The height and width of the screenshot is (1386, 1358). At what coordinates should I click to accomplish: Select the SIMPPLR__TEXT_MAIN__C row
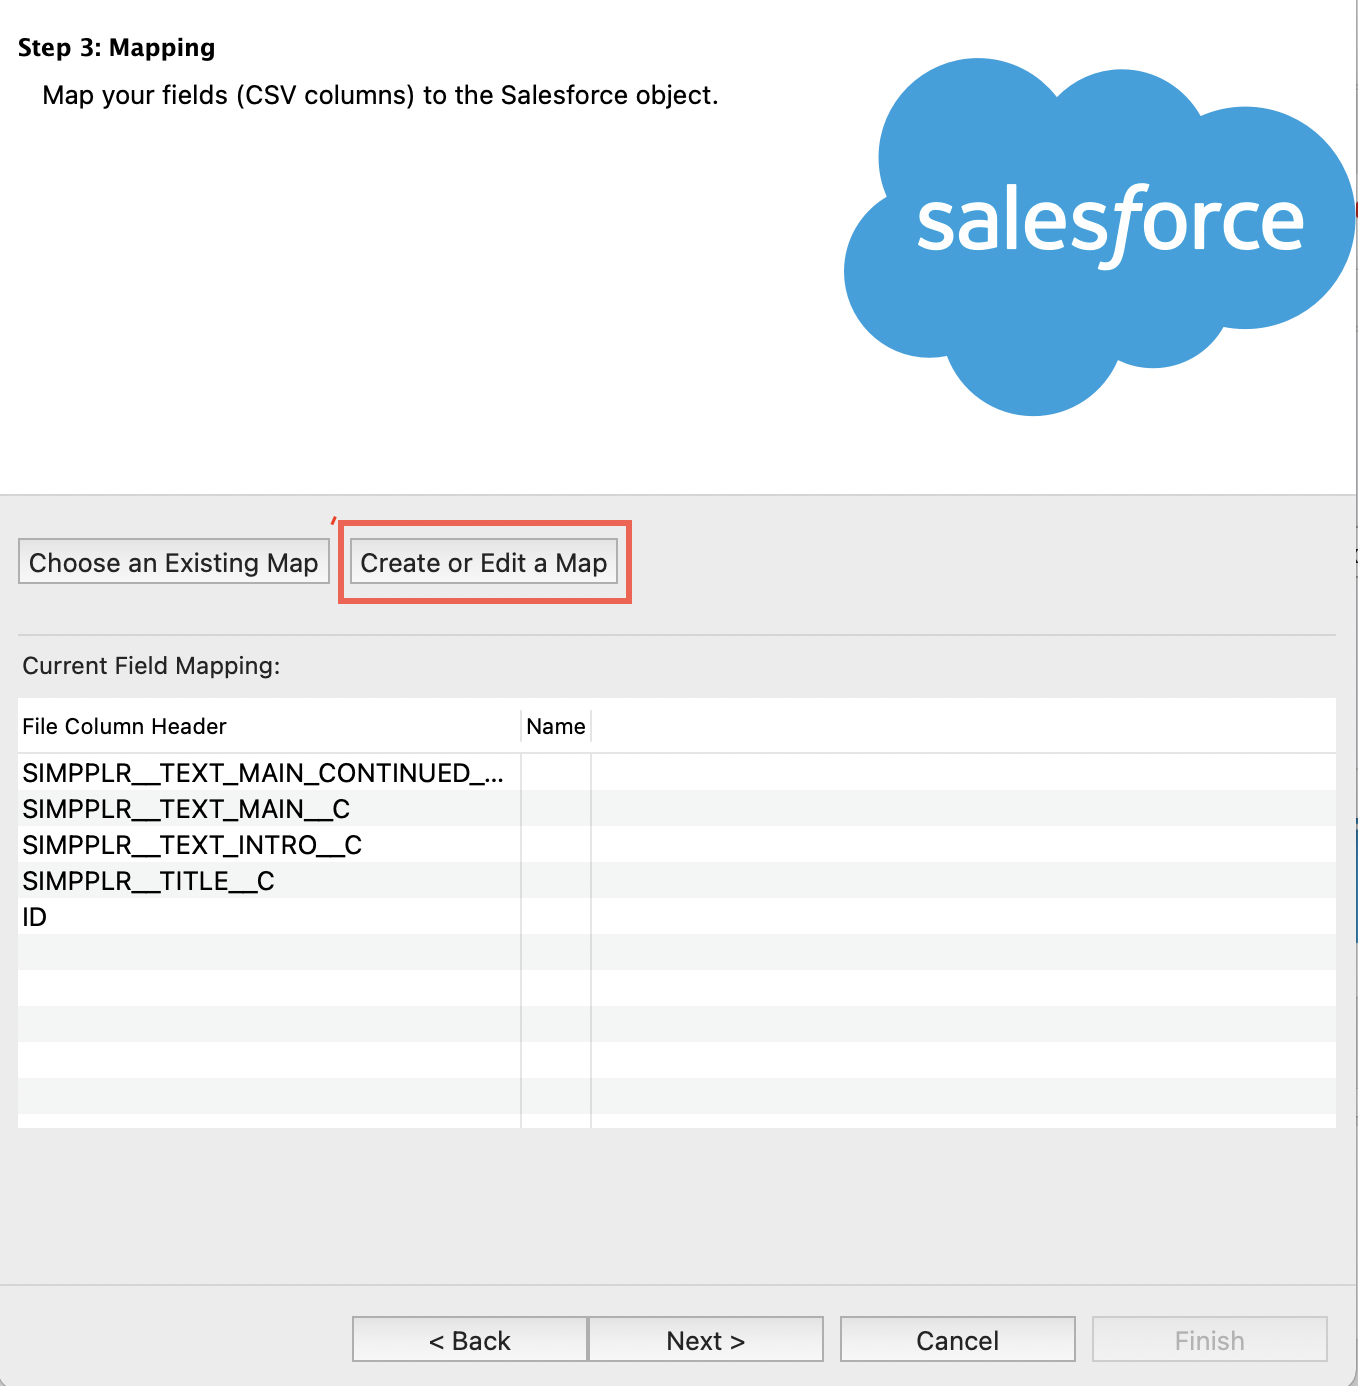677,809
